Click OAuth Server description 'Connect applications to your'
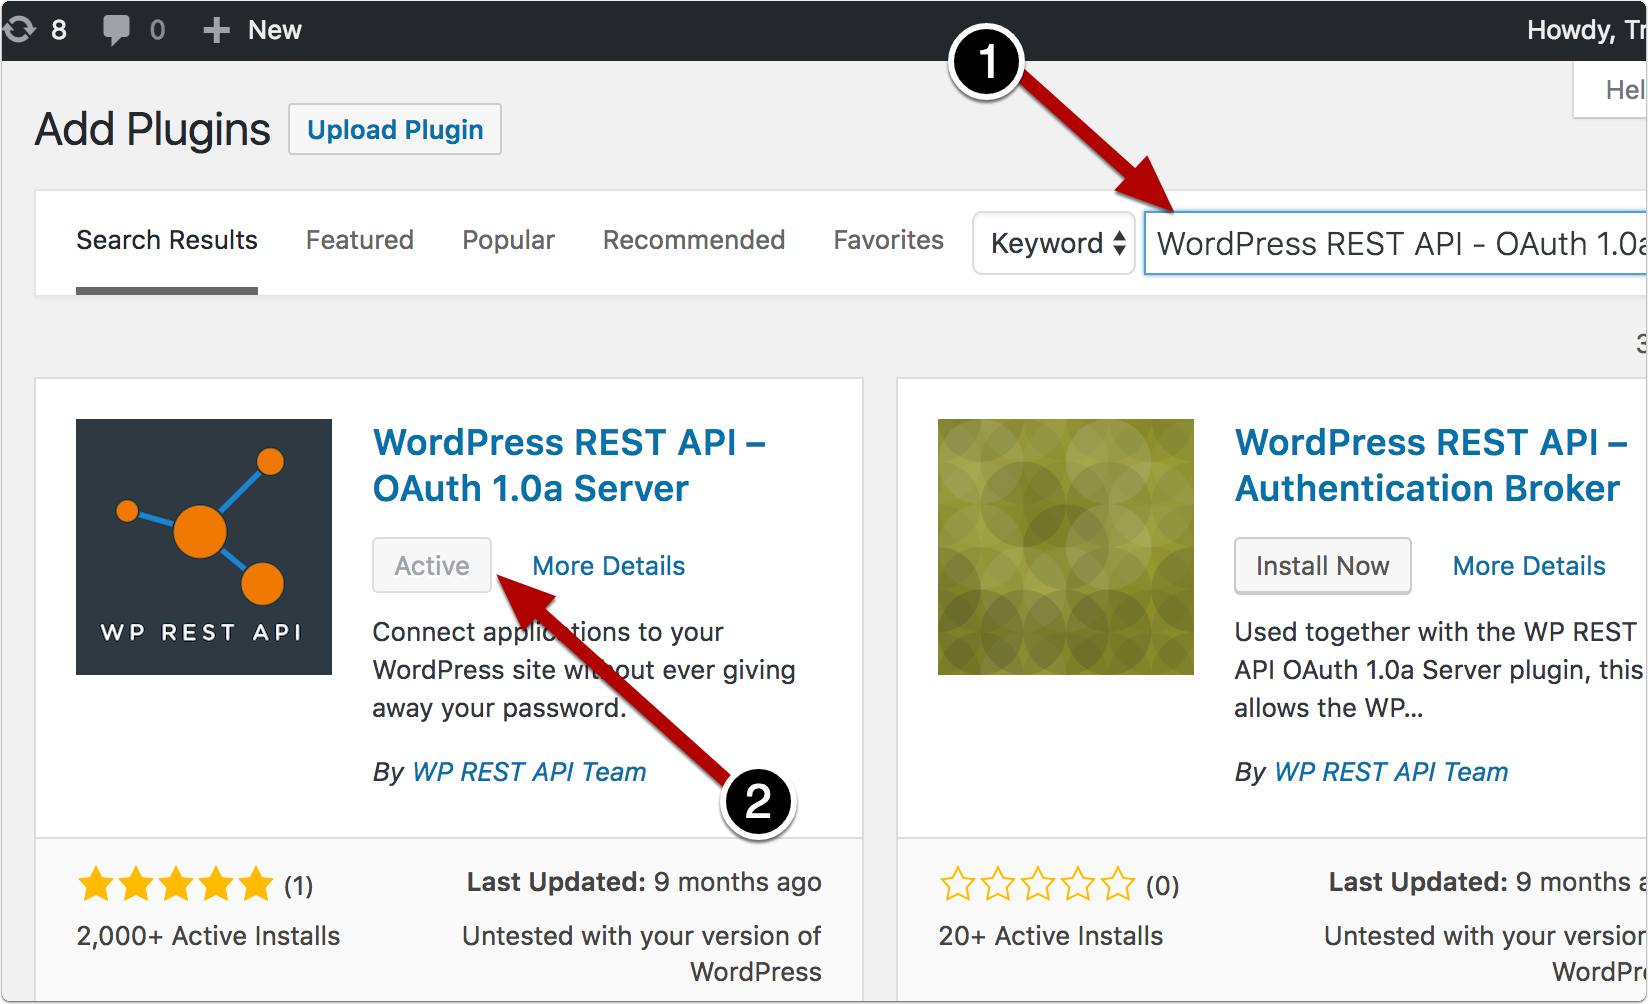Image resolution: width=1648 pixels, height=1004 pixels. 548,632
